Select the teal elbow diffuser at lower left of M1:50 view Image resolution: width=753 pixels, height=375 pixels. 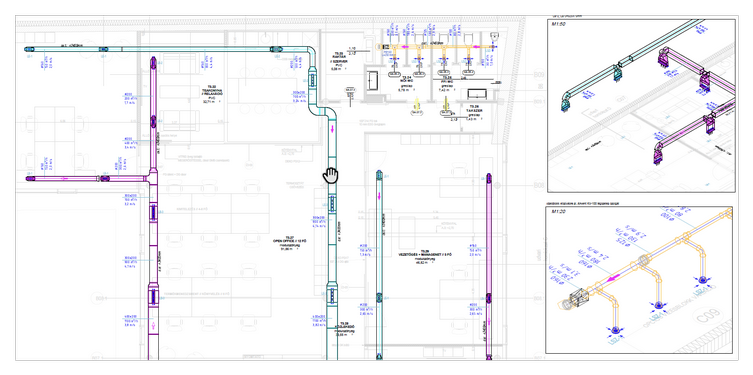click(x=567, y=104)
